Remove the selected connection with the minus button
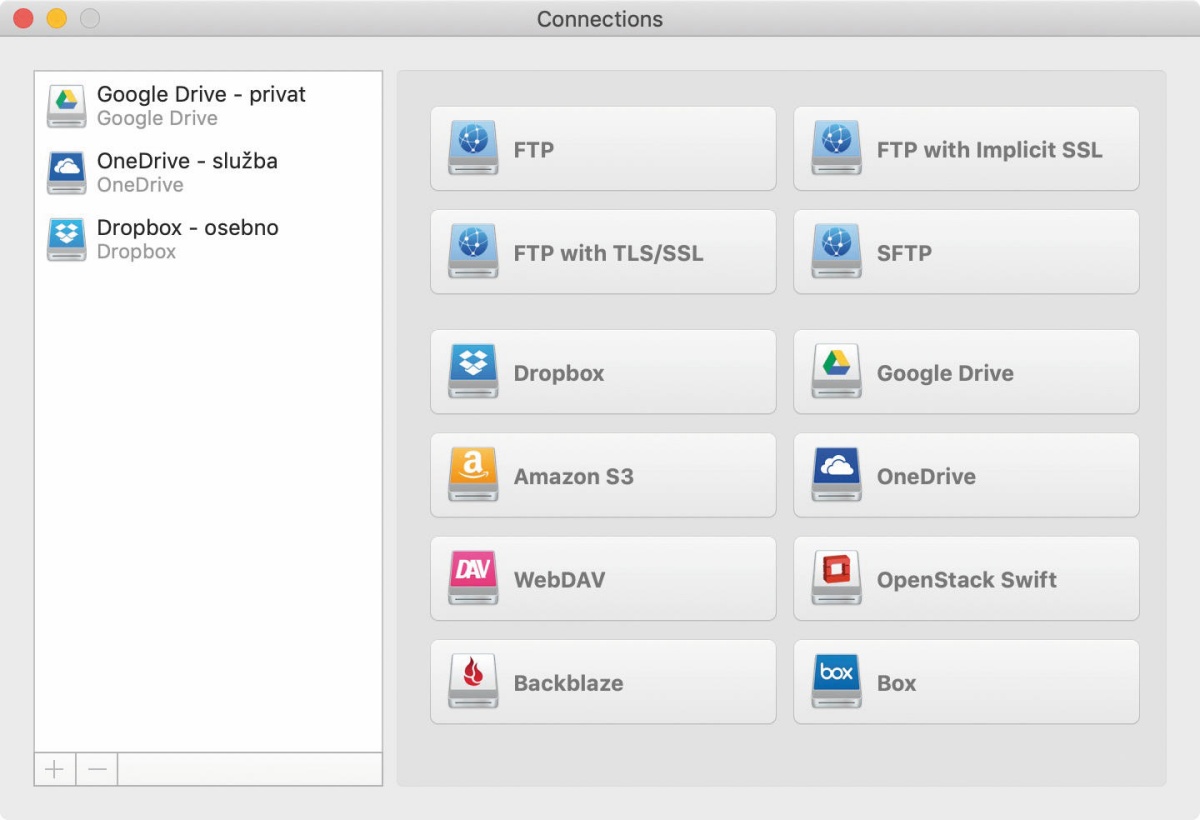The width and height of the screenshot is (1200, 820). tap(97, 769)
